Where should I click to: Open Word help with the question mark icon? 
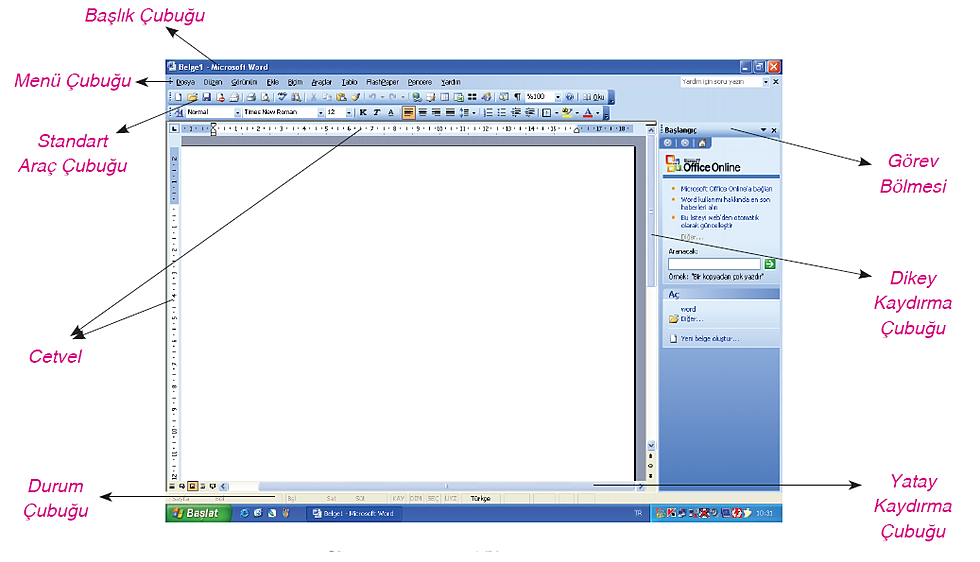coord(569,97)
